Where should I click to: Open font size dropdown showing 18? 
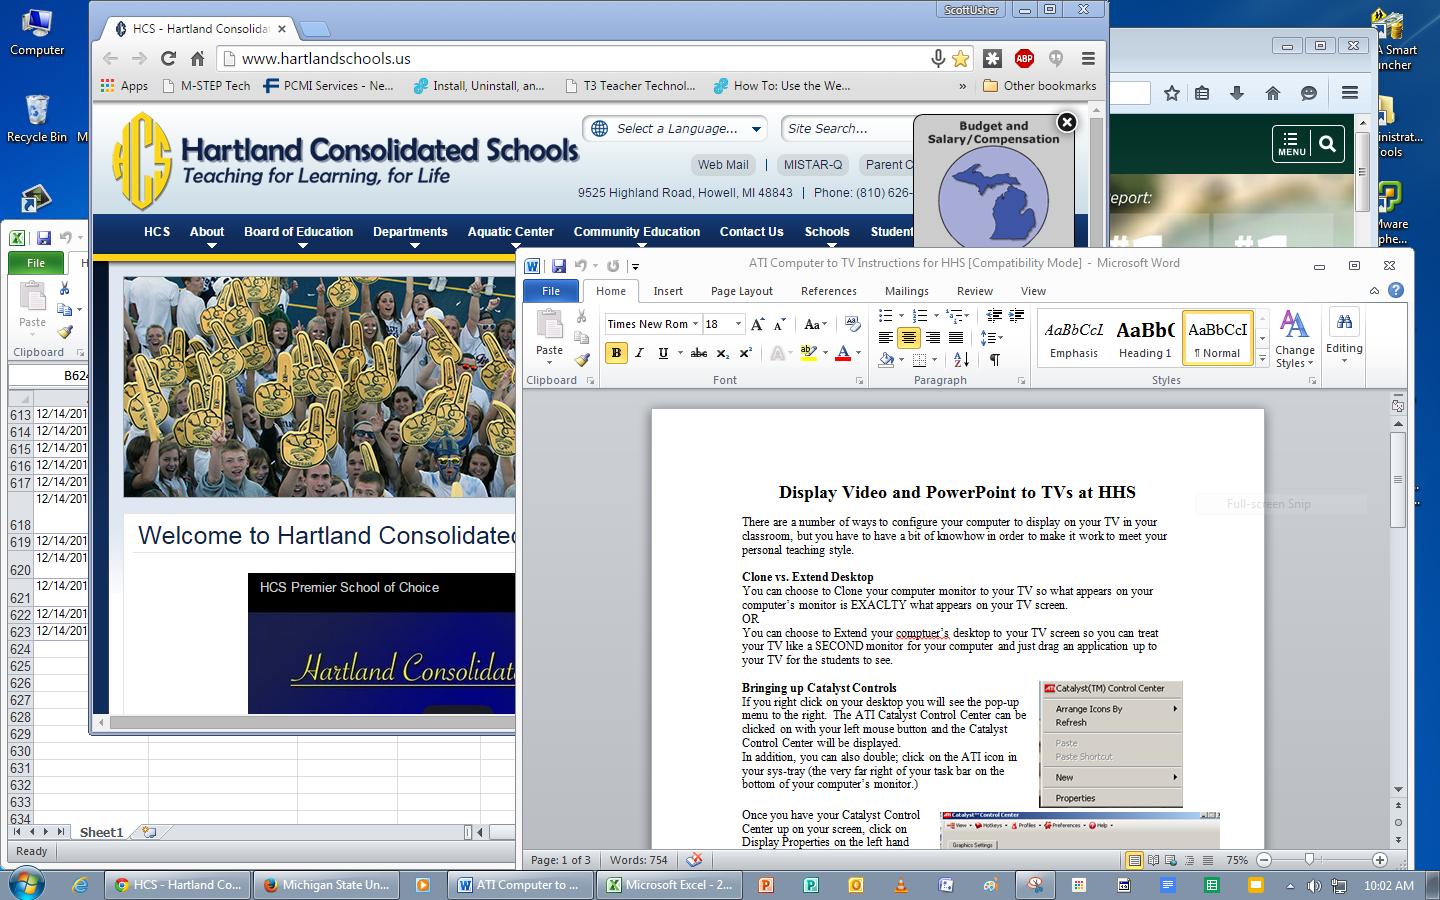coord(738,324)
